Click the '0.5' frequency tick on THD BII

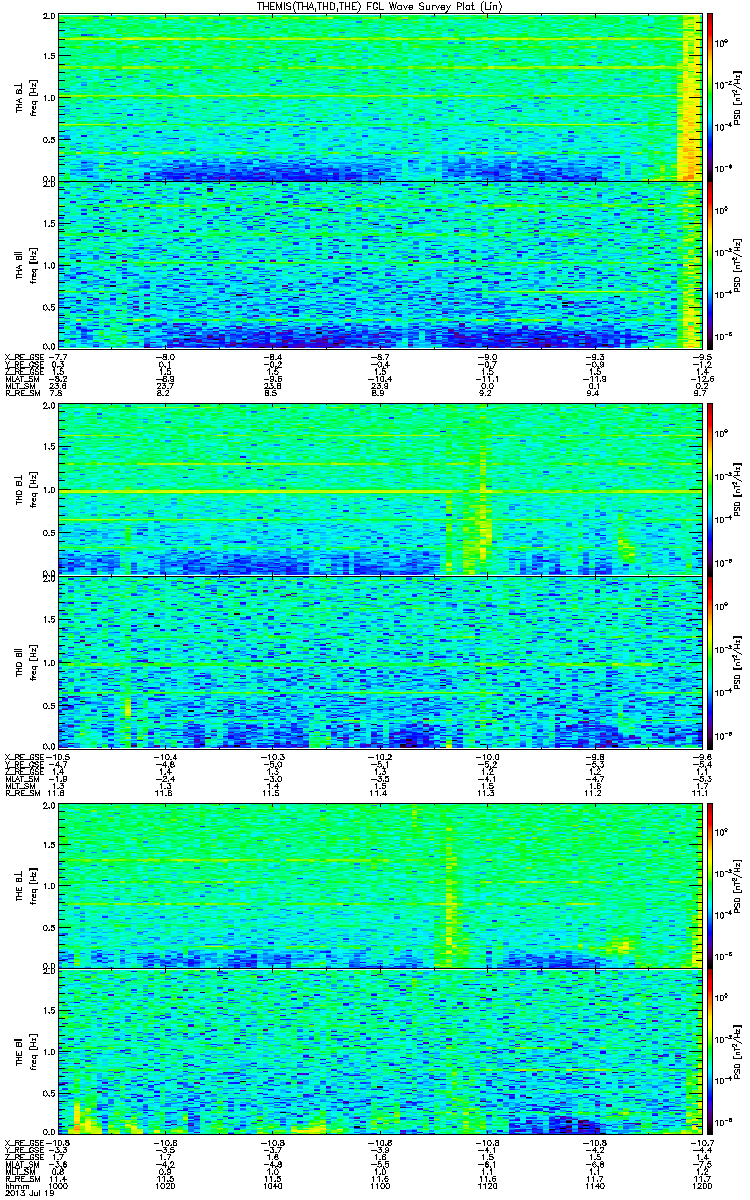click(50, 704)
